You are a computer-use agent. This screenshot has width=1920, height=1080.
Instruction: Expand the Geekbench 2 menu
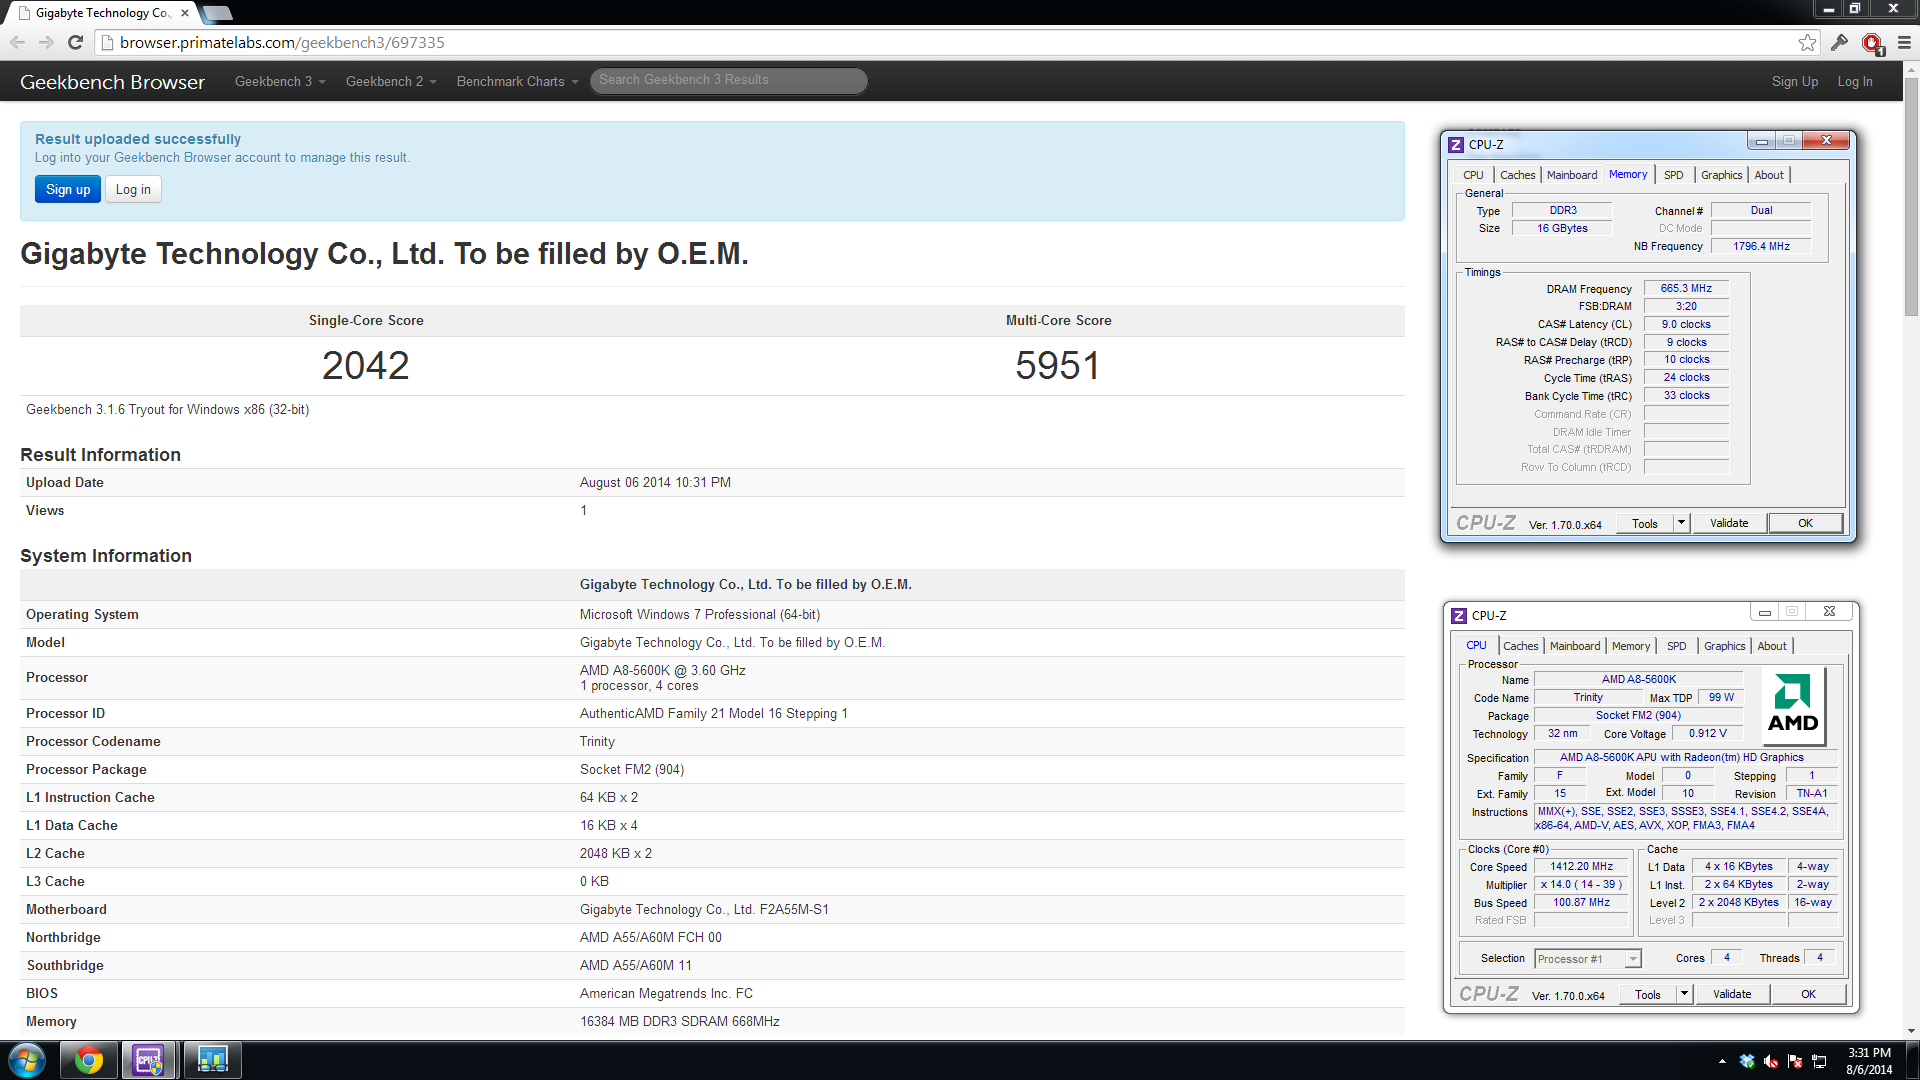(391, 81)
